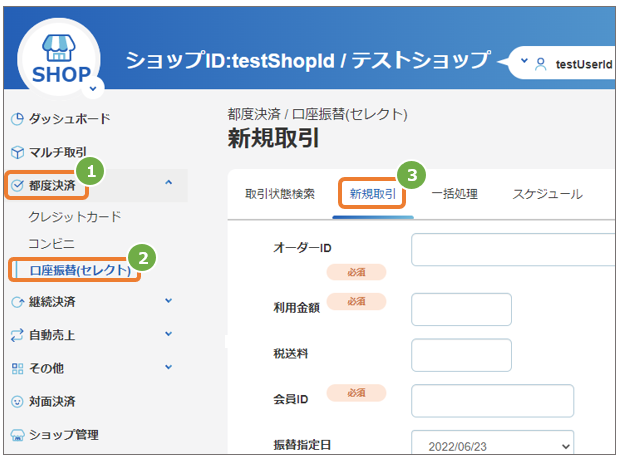Expand the 継続決済 section chevron
622x462 pixels.
(169, 301)
